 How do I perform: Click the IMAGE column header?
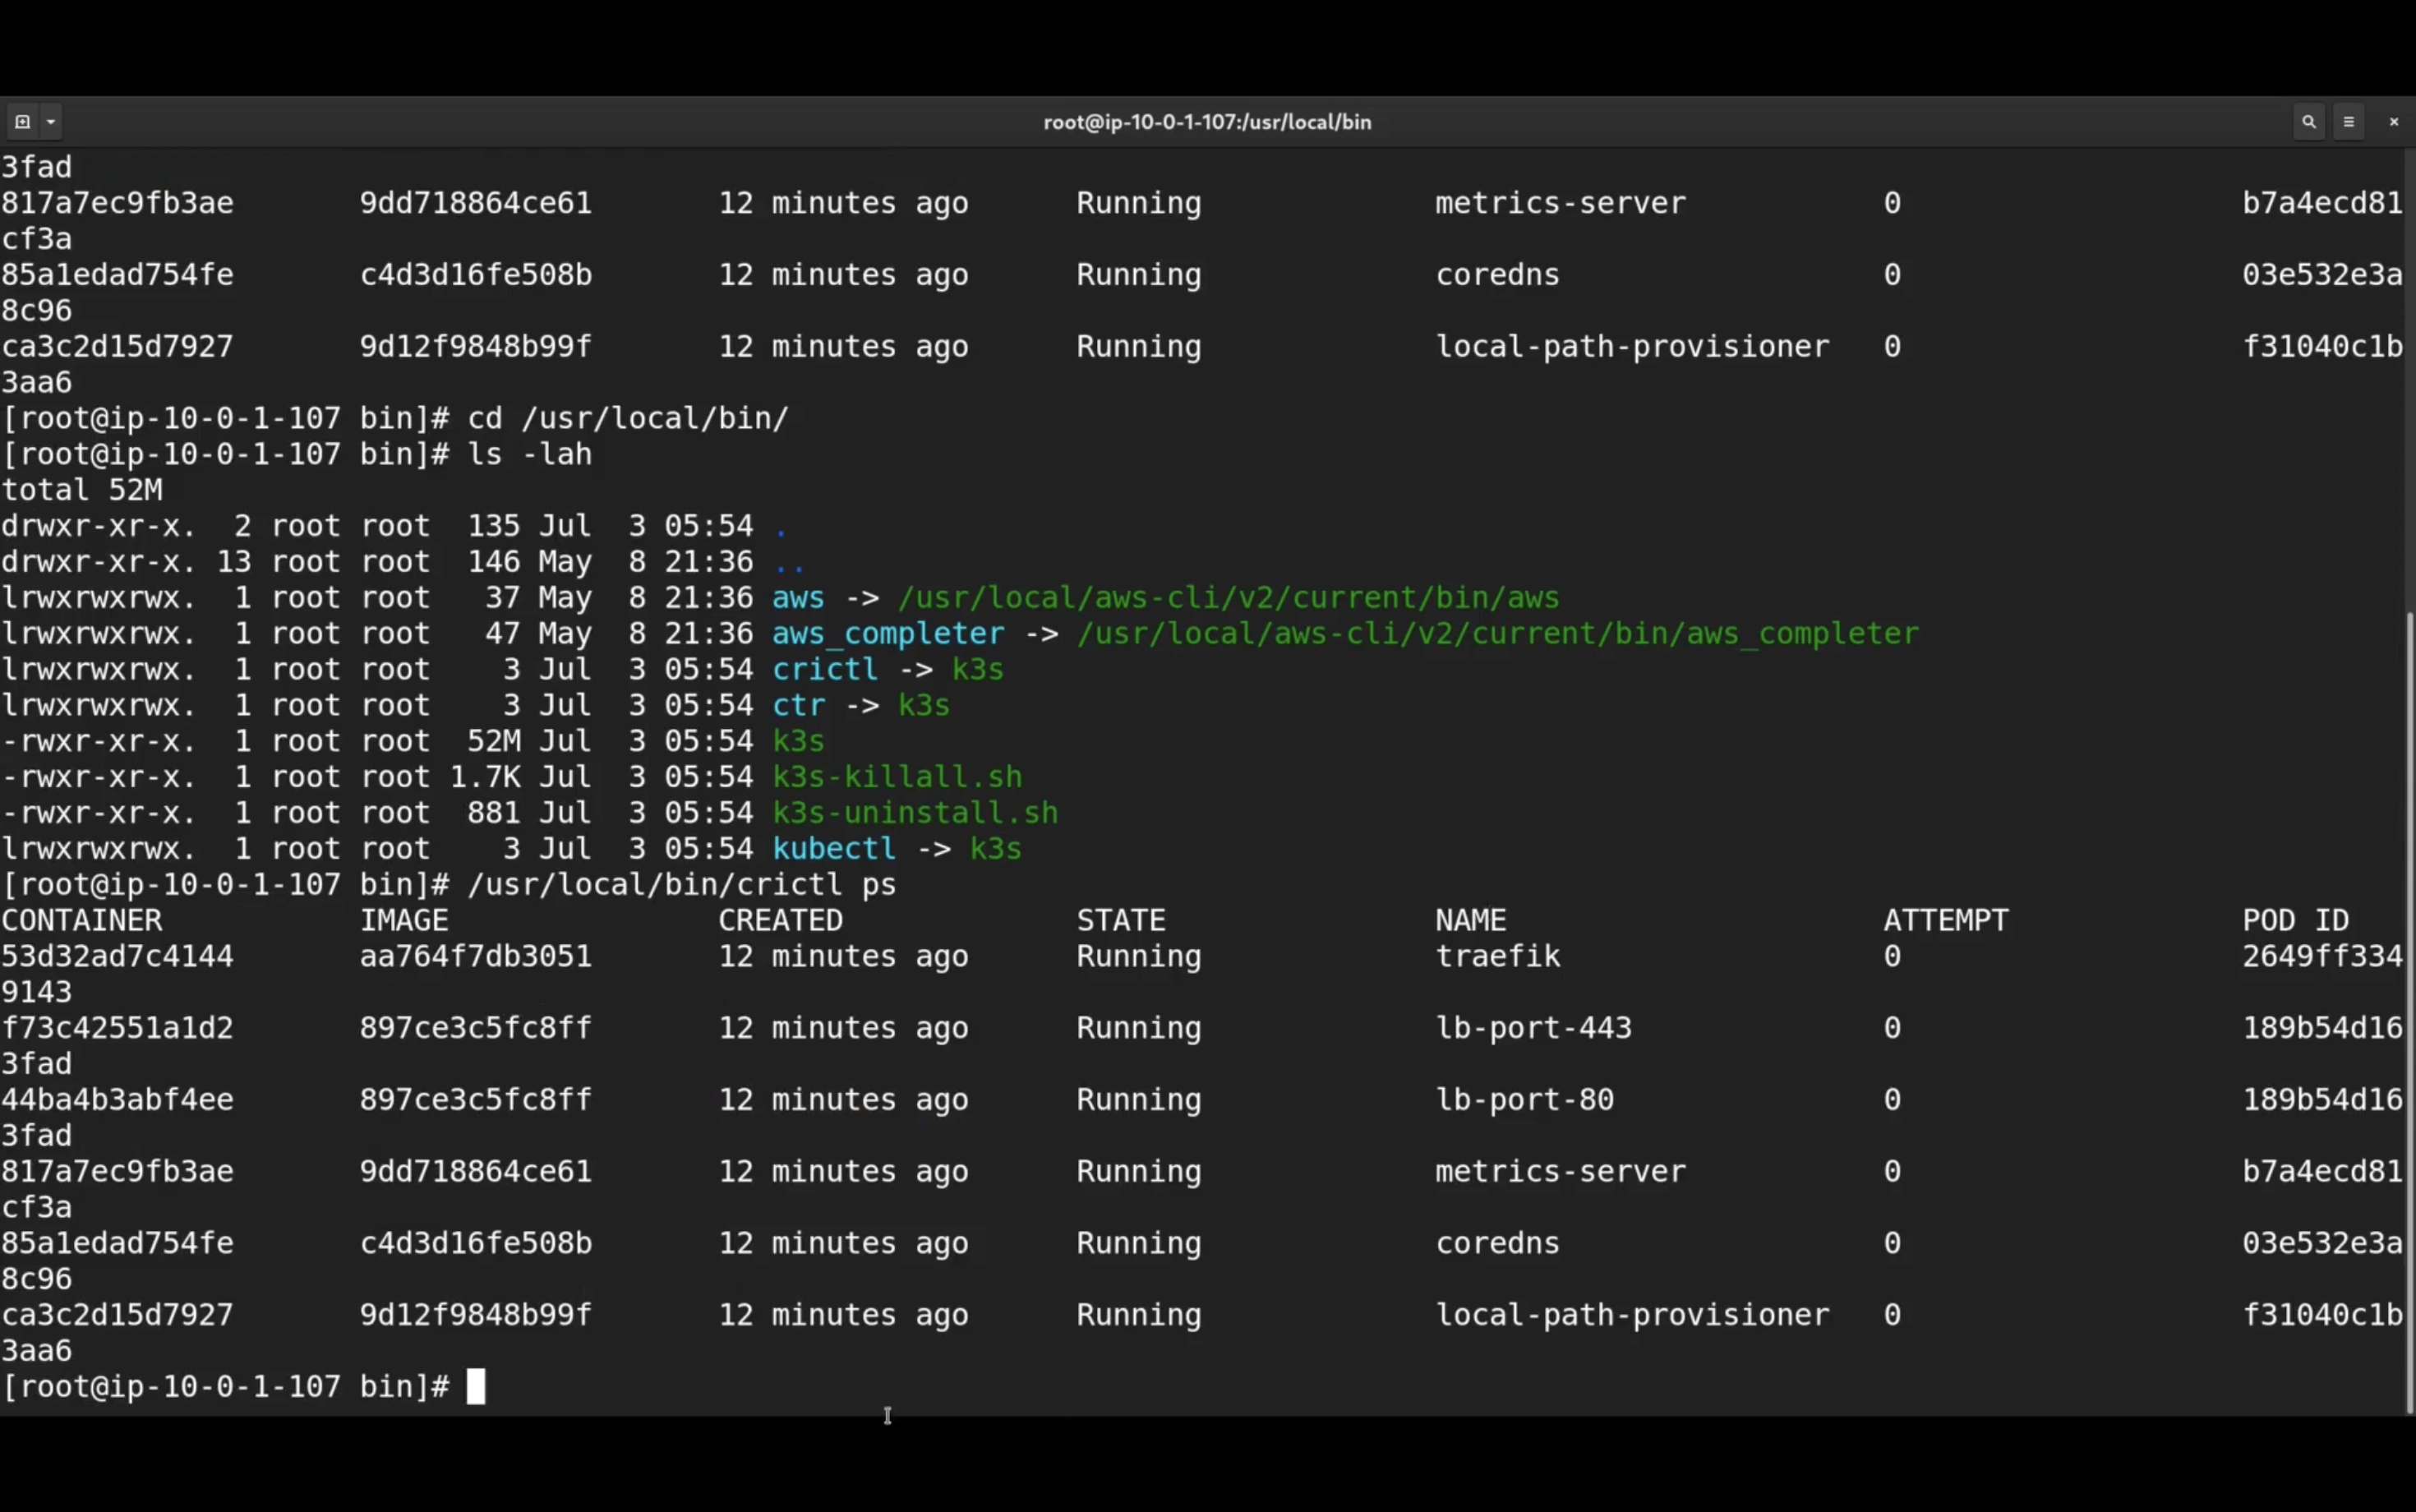coord(404,921)
